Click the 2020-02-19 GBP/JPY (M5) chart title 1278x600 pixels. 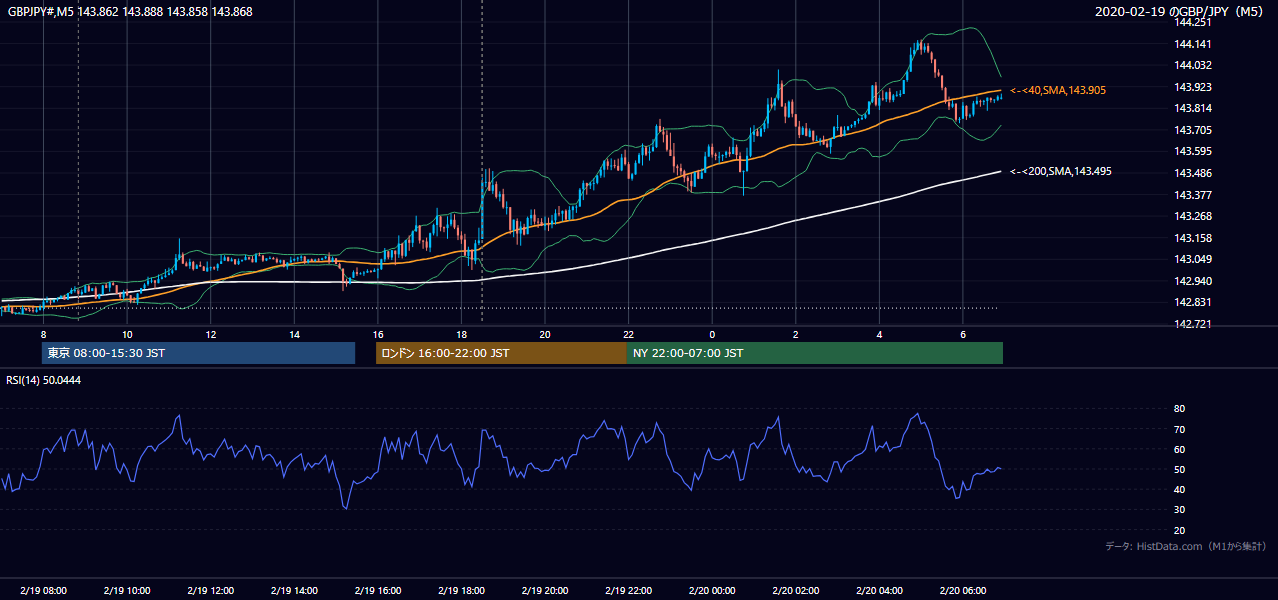1179,11
